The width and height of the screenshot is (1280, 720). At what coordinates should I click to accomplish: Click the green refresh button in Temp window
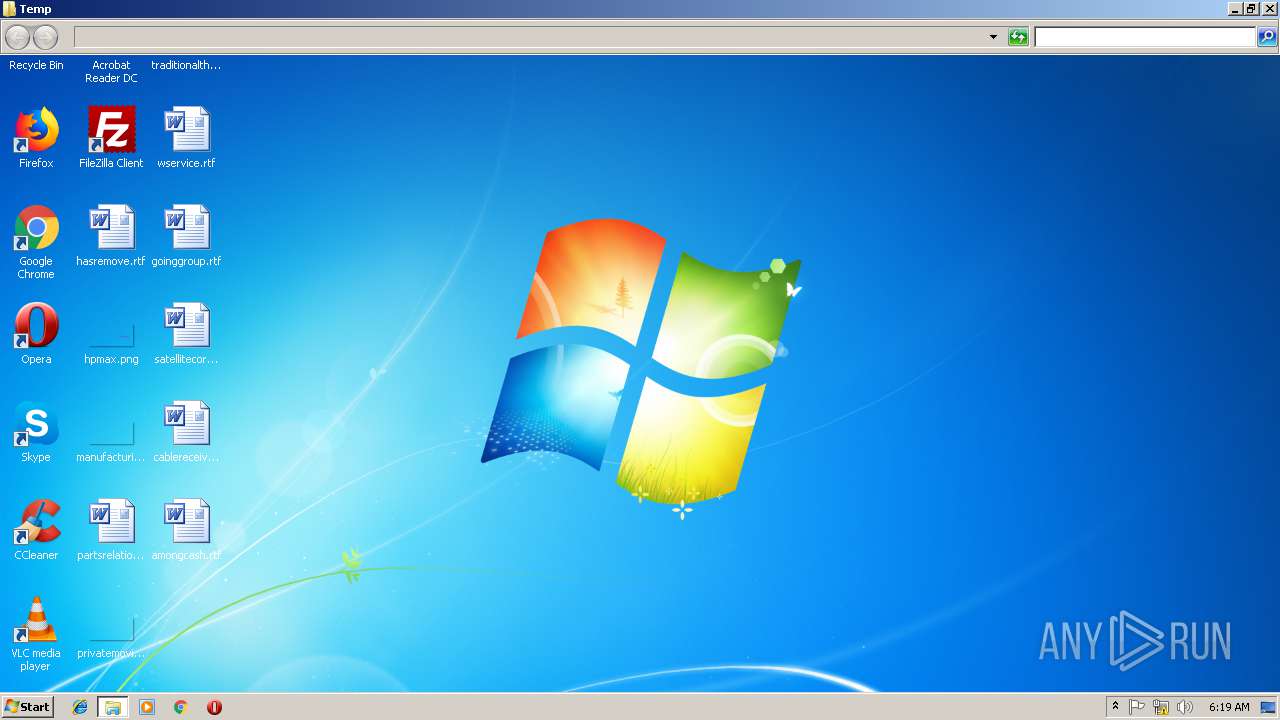click(1018, 37)
